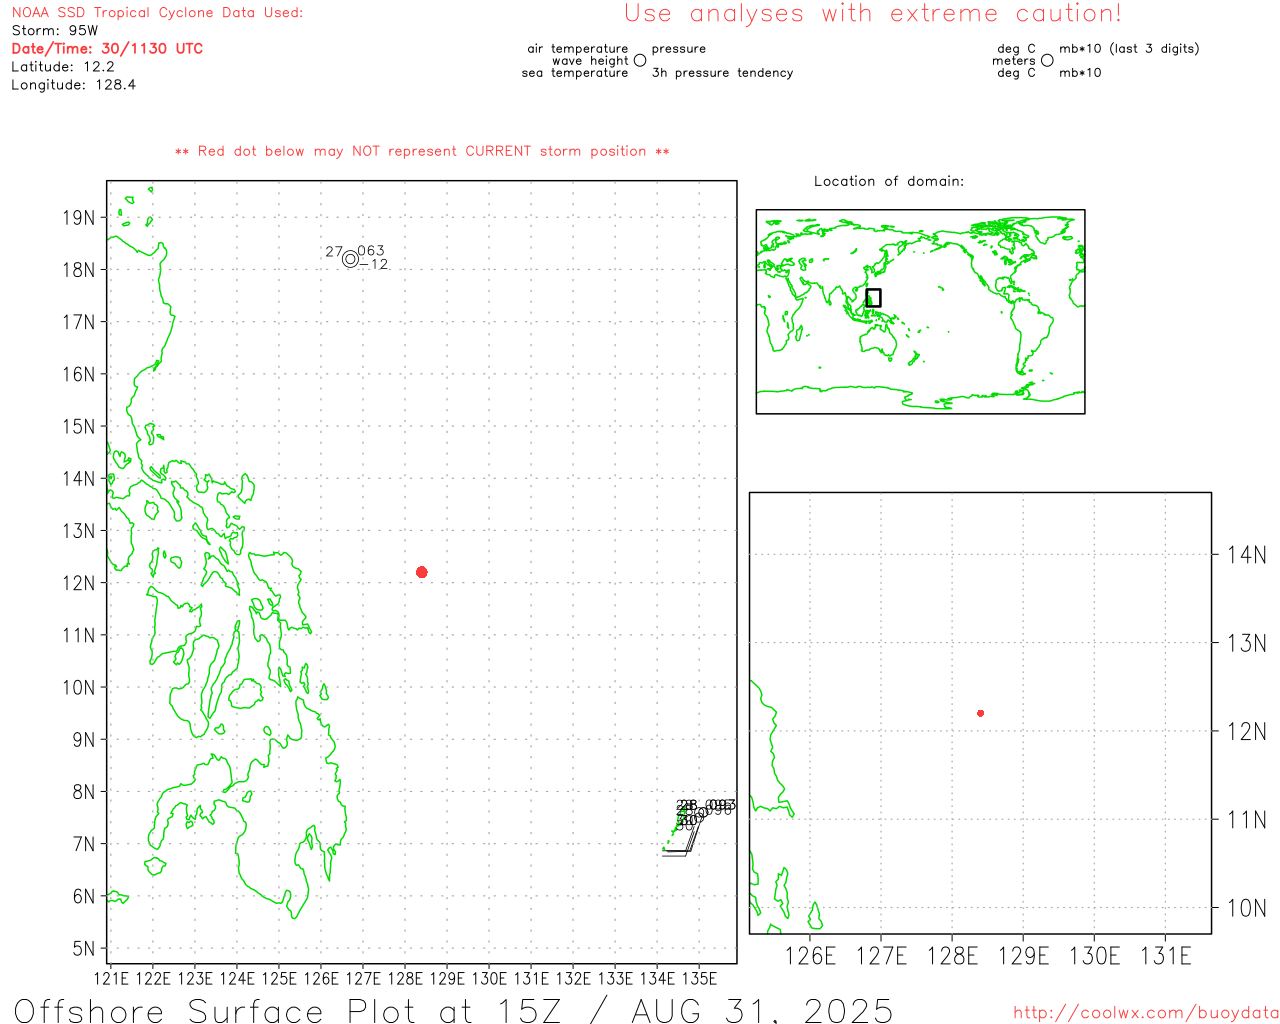Click the legend circle beside 'wave height'
Image resolution: width=1280 pixels, height=1024 pixels.
[640, 61]
